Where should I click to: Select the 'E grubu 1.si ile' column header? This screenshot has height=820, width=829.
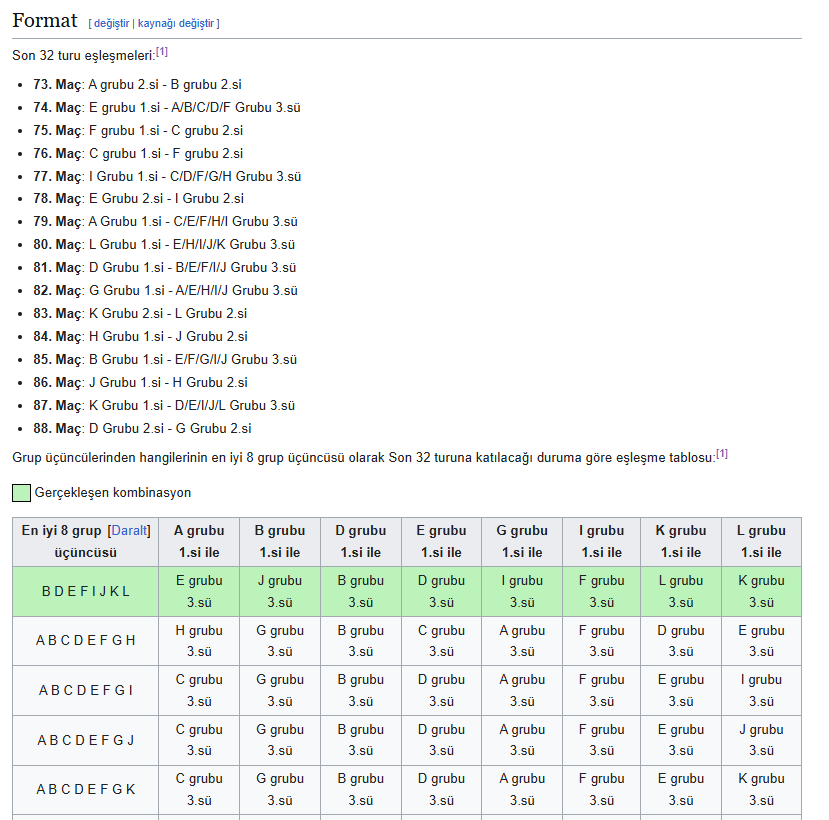pos(441,542)
